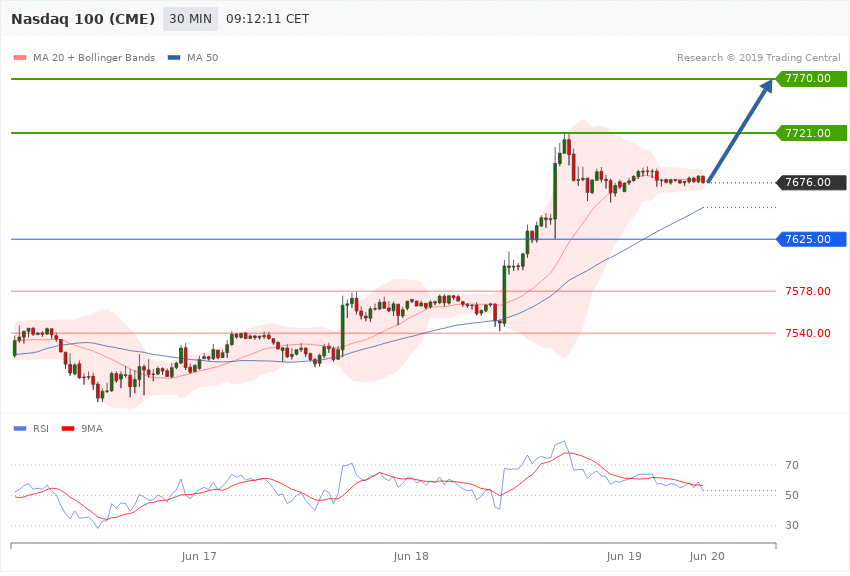Click the RSI legend label
The width and height of the screenshot is (850, 576).
point(41,429)
